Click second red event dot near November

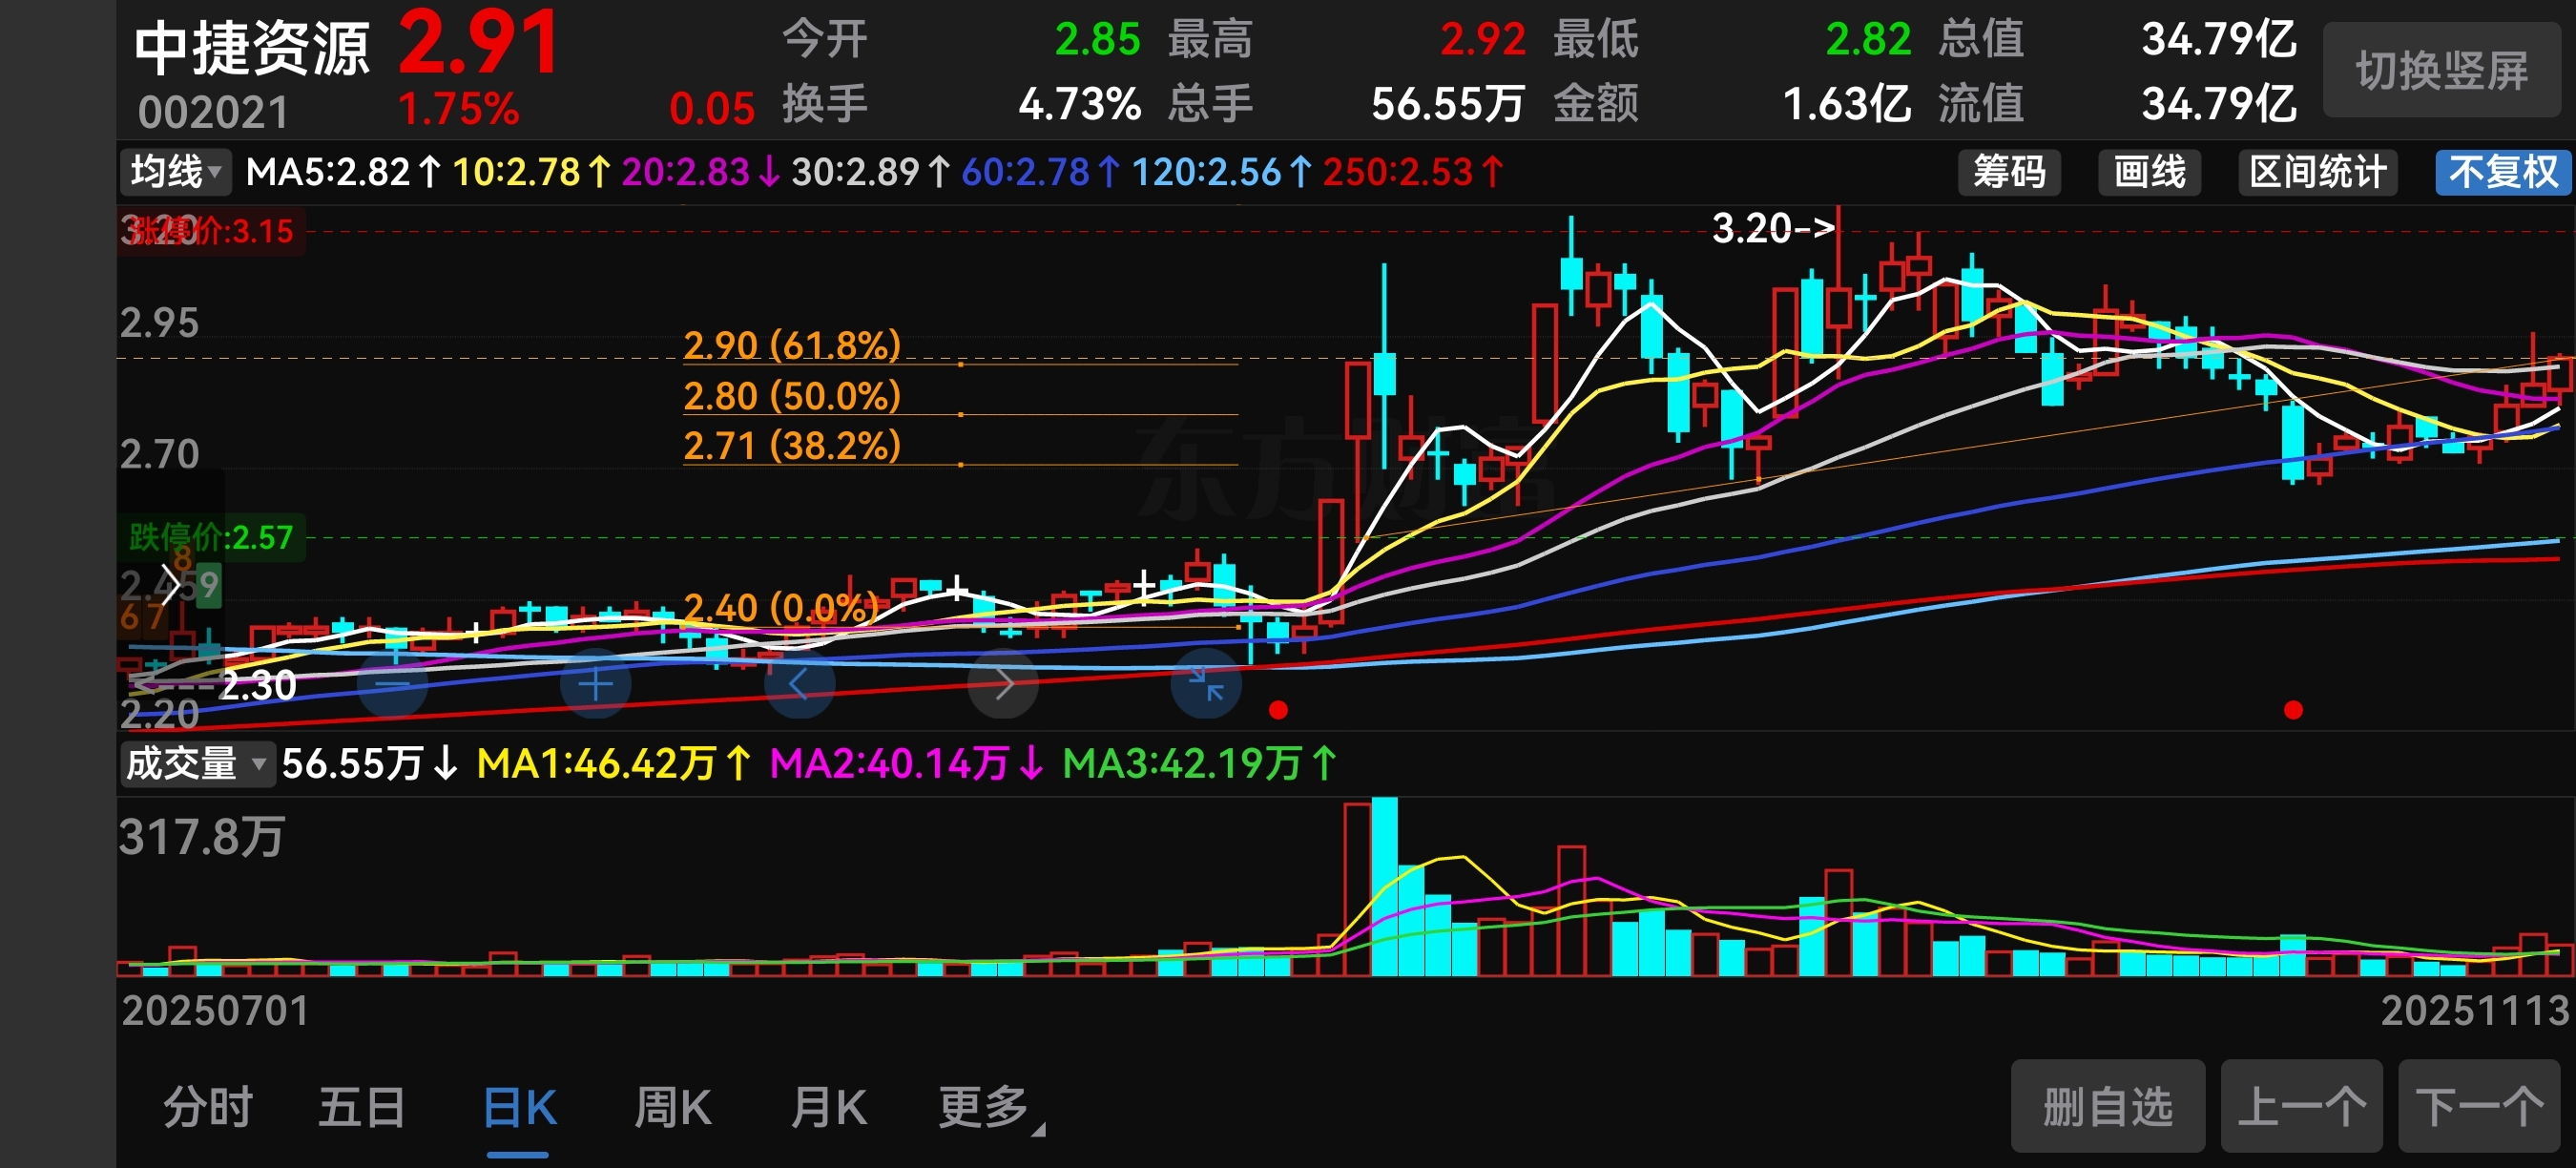pyautogui.click(x=2294, y=710)
